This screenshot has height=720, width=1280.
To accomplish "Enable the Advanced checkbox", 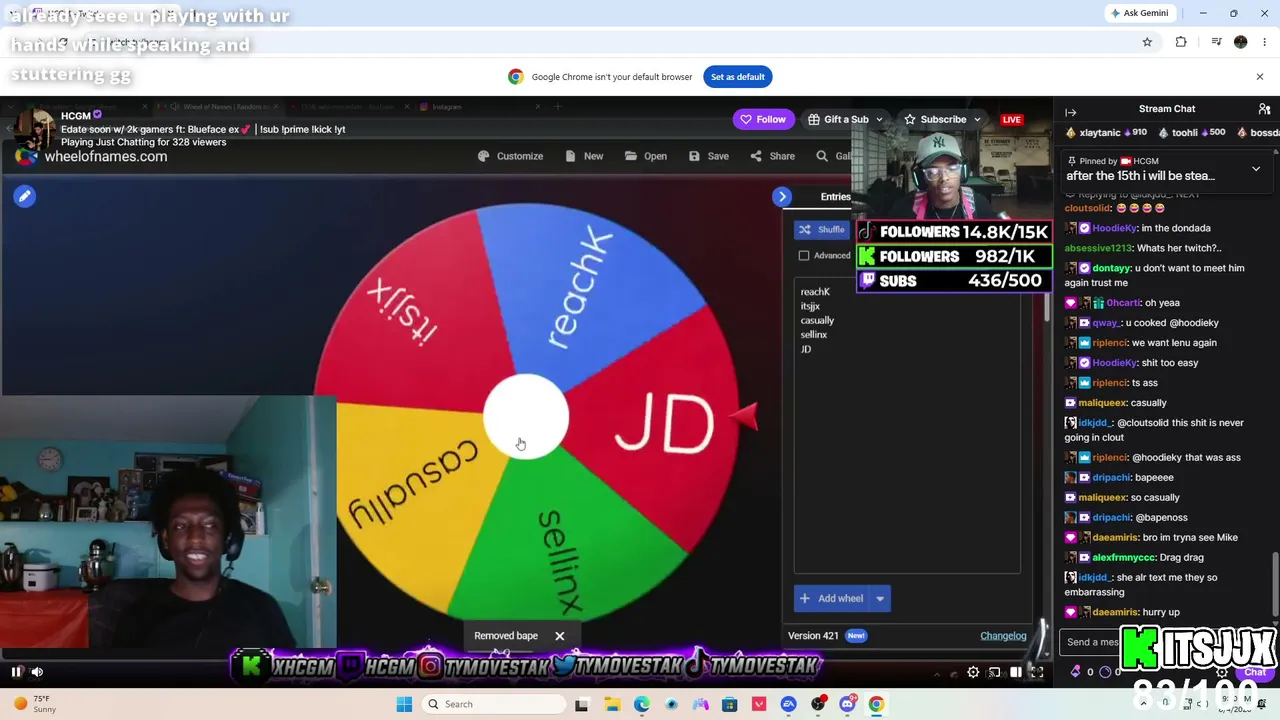I will 804,256.
